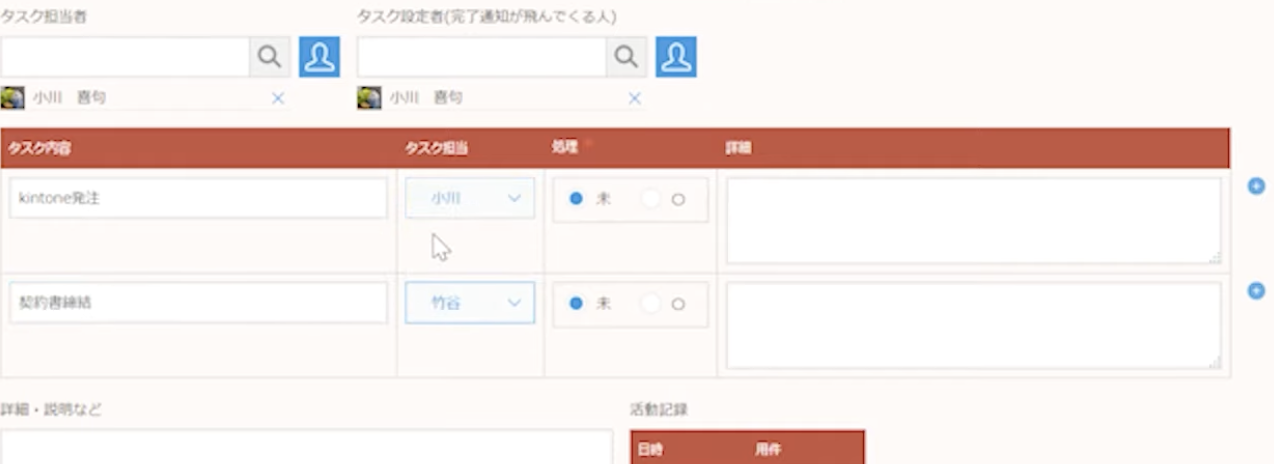This screenshot has height=464, width=1274.
Task: Click the 詳細・説明など text area
Action: pyautogui.click(x=306, y=447)
